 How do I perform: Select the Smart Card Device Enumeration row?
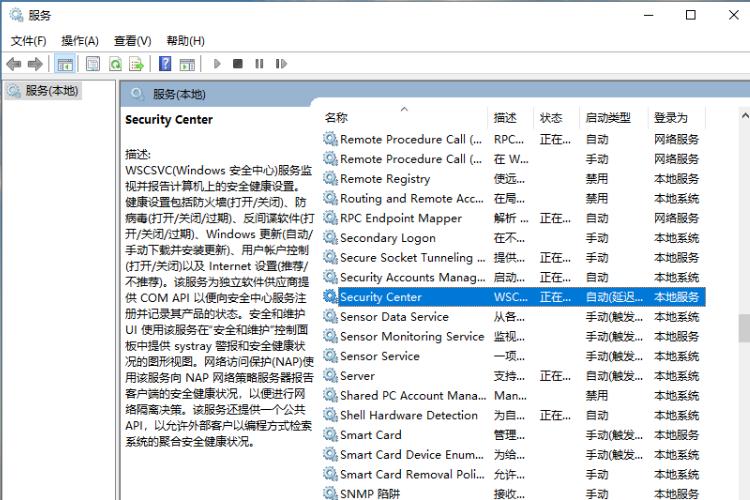click(514, 455)
